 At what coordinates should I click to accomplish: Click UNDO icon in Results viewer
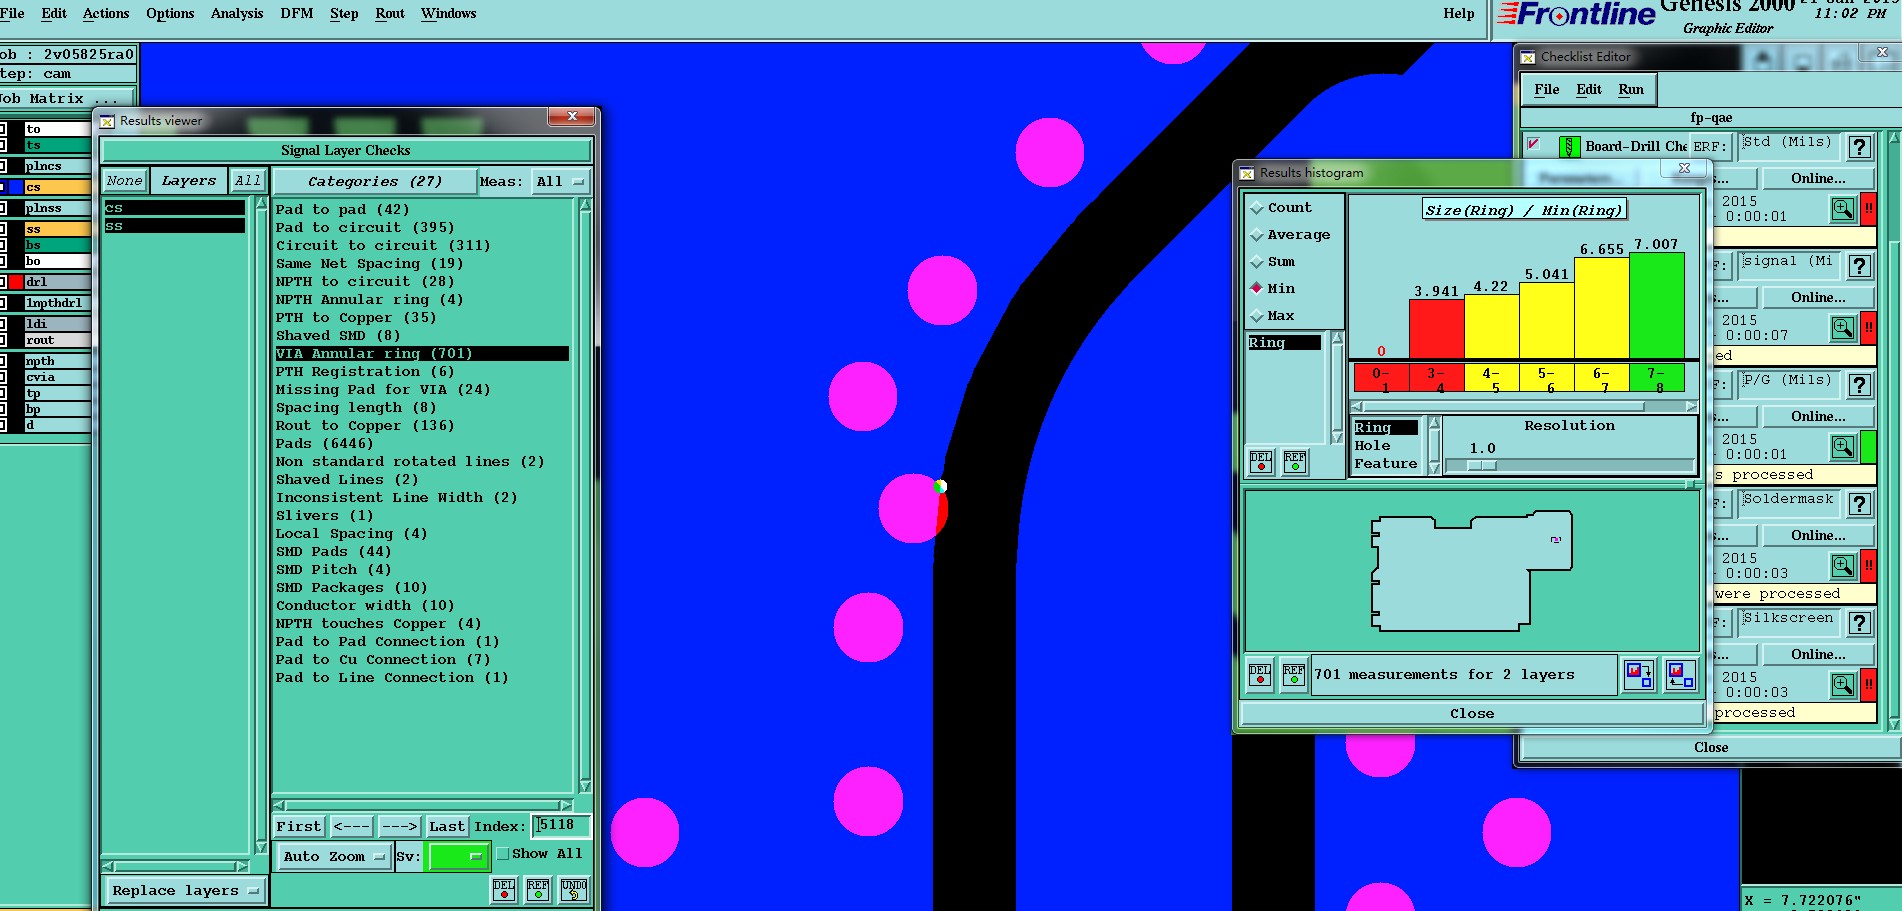574,889
